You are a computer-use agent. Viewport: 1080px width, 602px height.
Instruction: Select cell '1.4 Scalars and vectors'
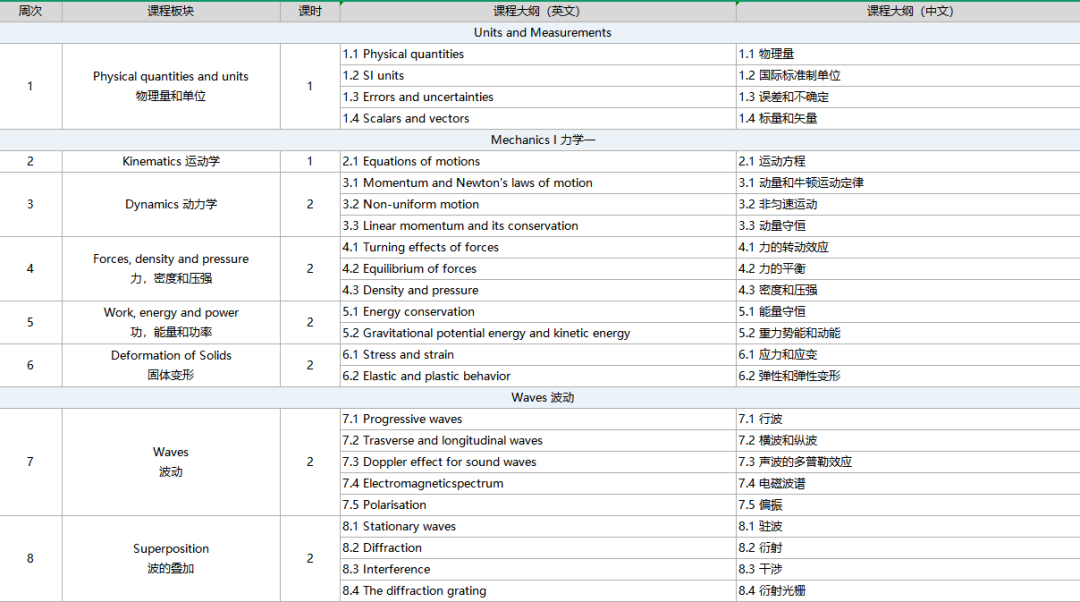point(538,118)
